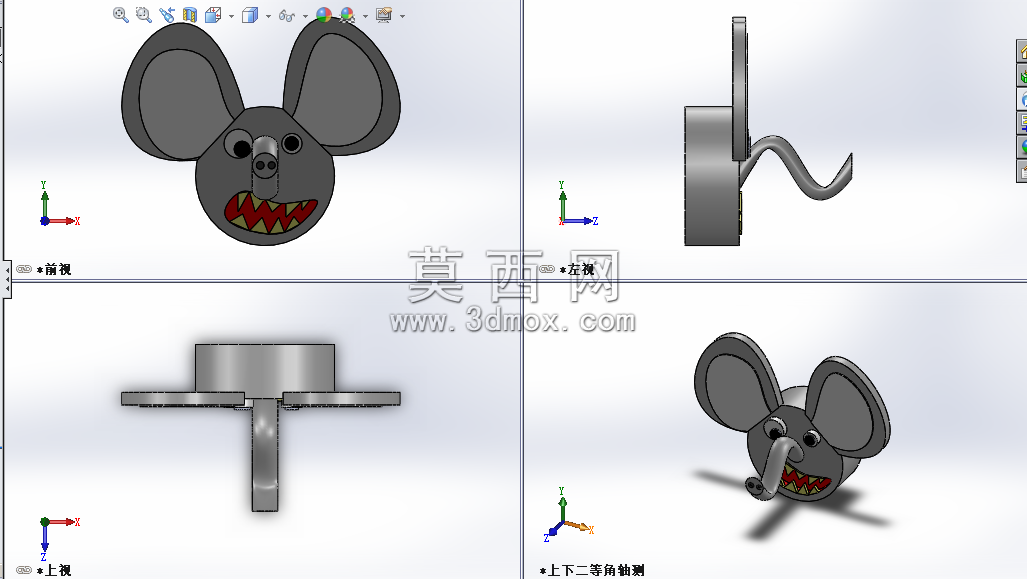Click the Apply Scene ball icon
Screen dimensions: 1027x579
point(347,15)
